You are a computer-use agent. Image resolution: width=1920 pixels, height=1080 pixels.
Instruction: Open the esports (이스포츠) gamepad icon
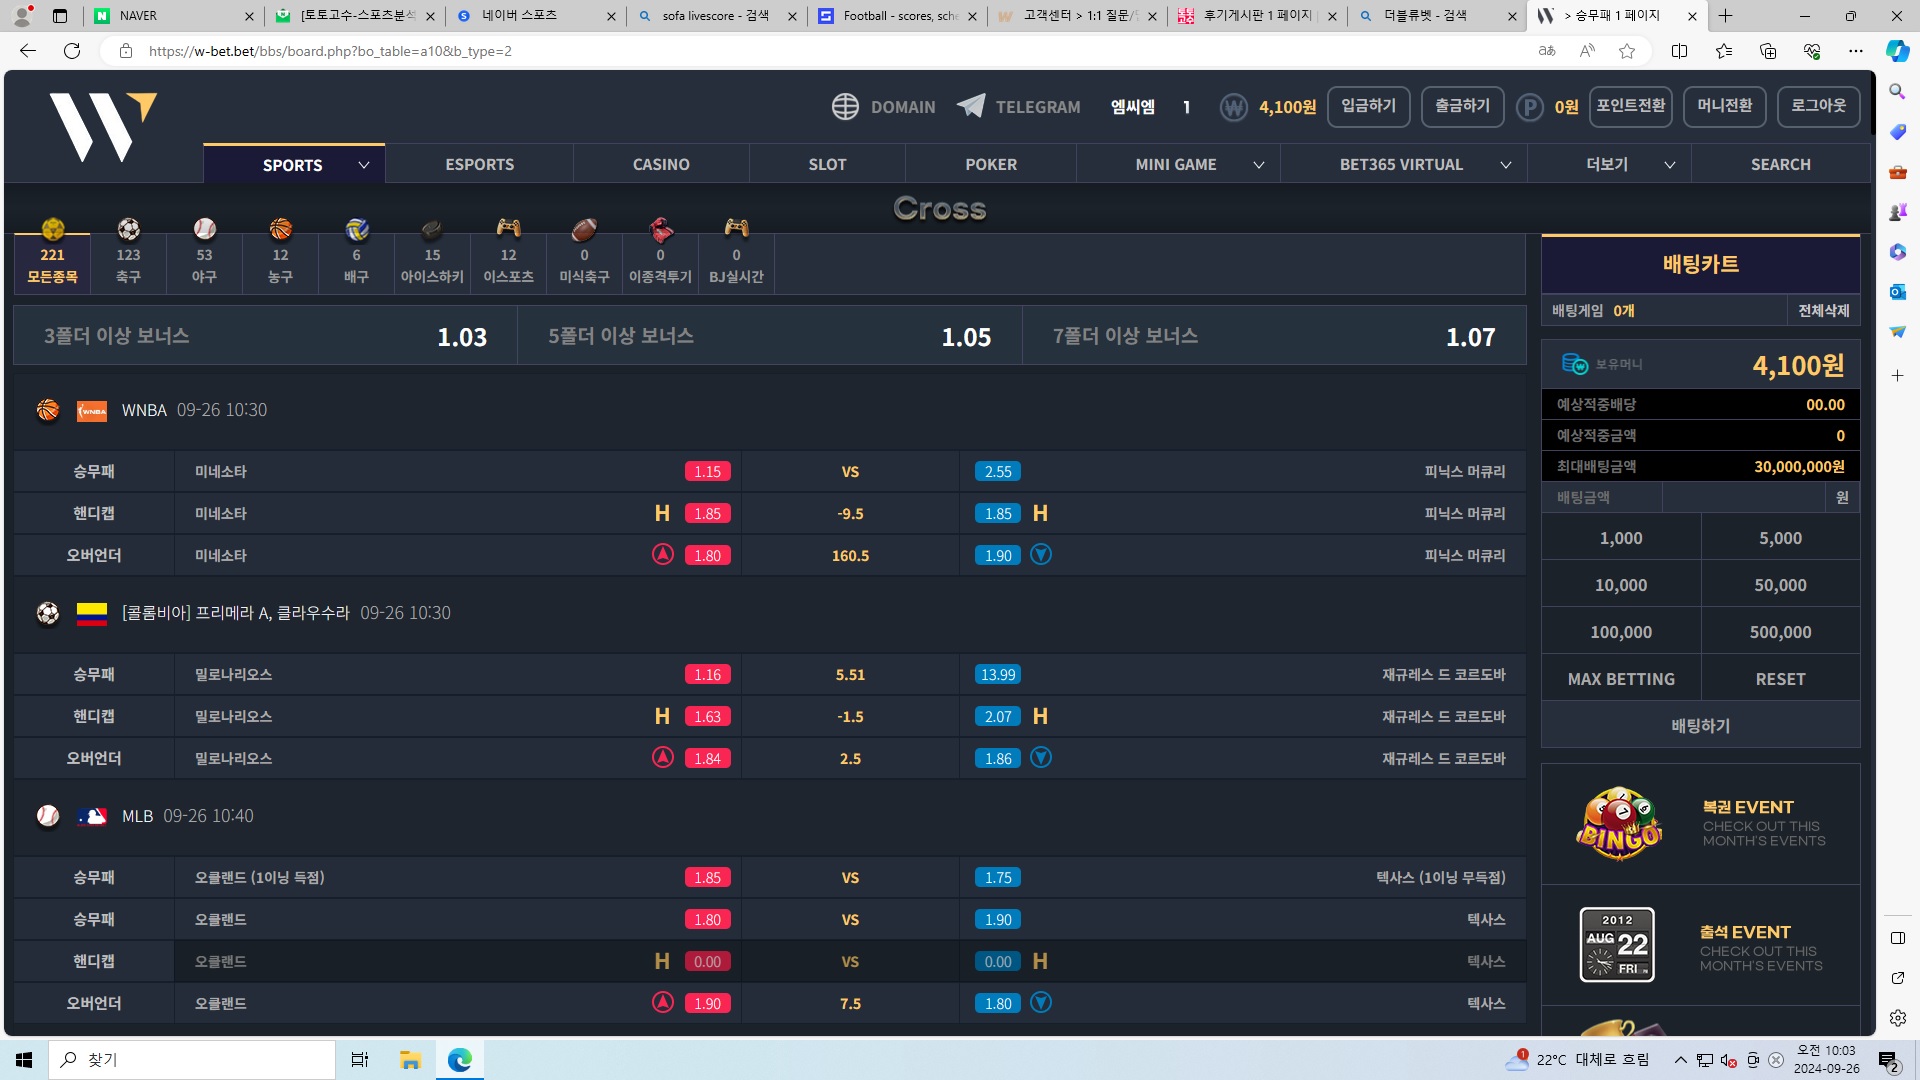click(508, 230)
